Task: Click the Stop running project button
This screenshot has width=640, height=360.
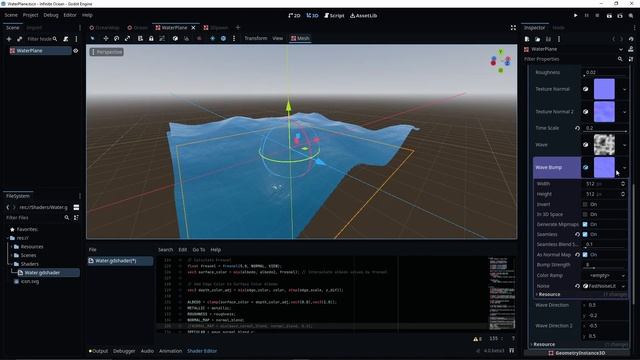Action: (597, 16)
